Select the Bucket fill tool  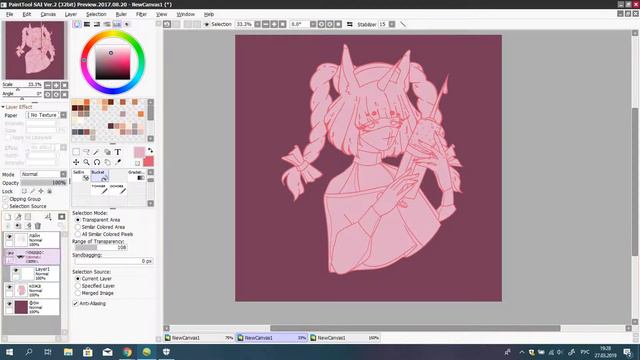click(99, 176)
